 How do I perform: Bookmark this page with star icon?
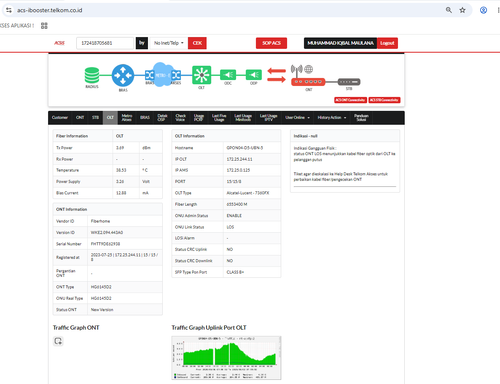(462, 10)
